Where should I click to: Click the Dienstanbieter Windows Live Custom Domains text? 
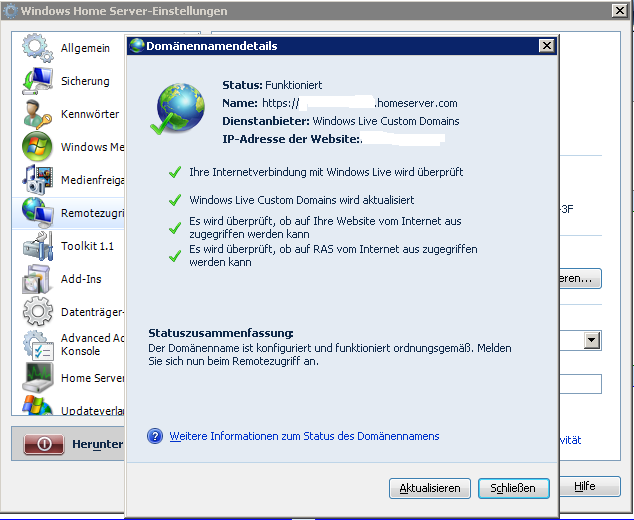point(341,121)
